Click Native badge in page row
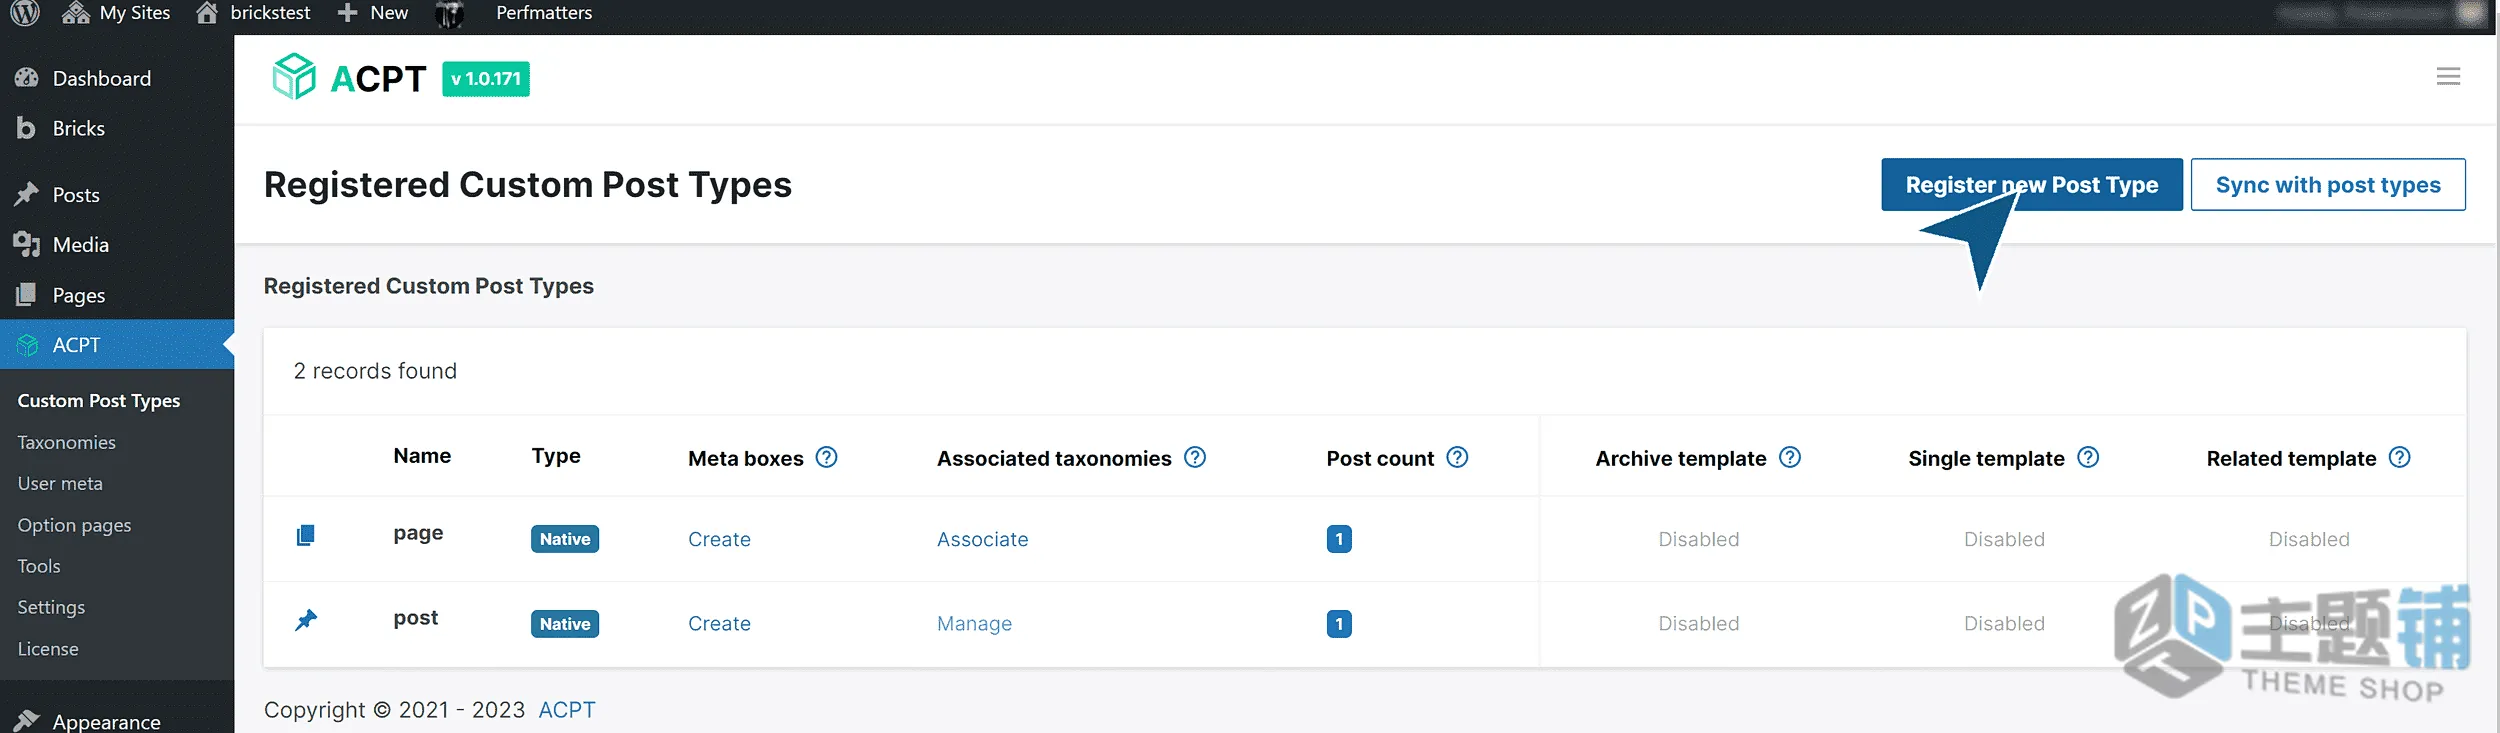 coord(565,539)
